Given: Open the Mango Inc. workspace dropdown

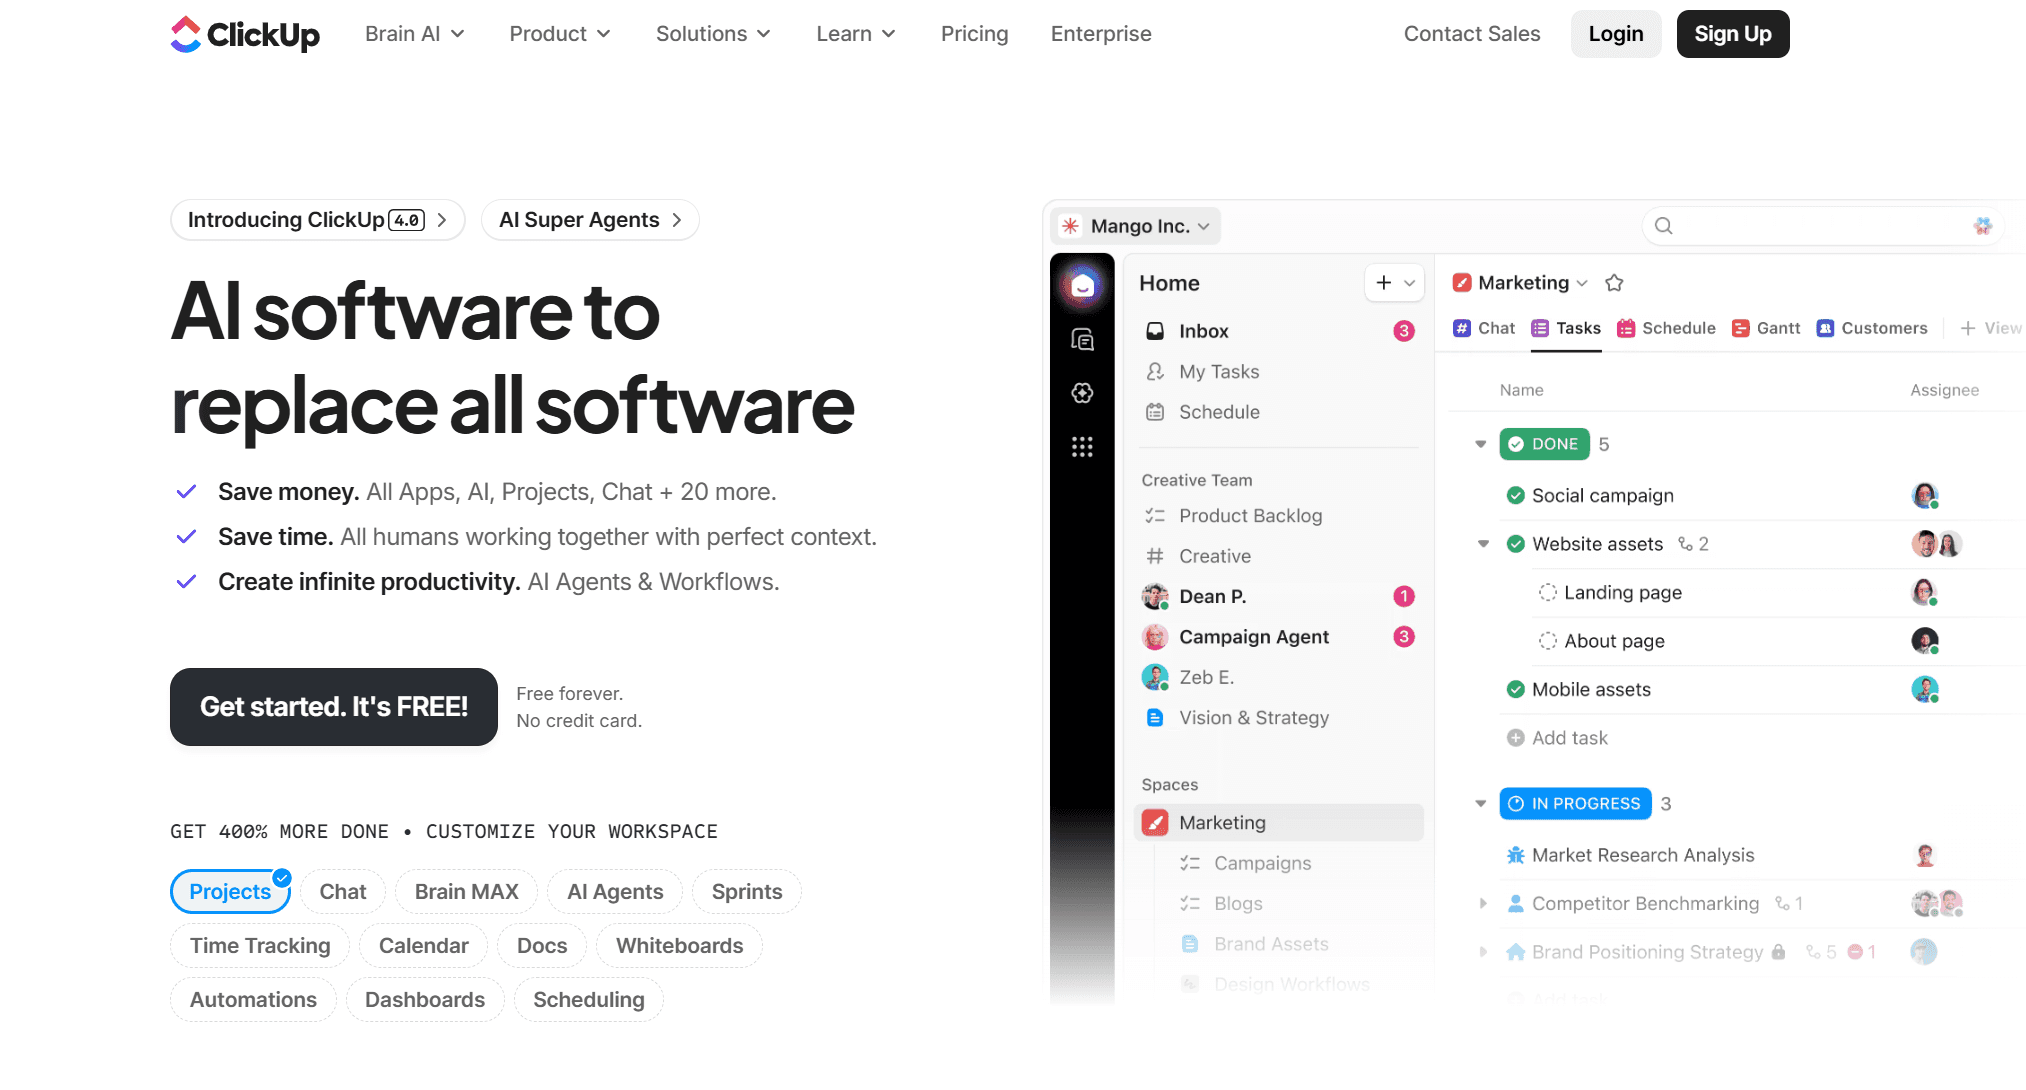Looking at the screenshot, I should [1138, 226].
